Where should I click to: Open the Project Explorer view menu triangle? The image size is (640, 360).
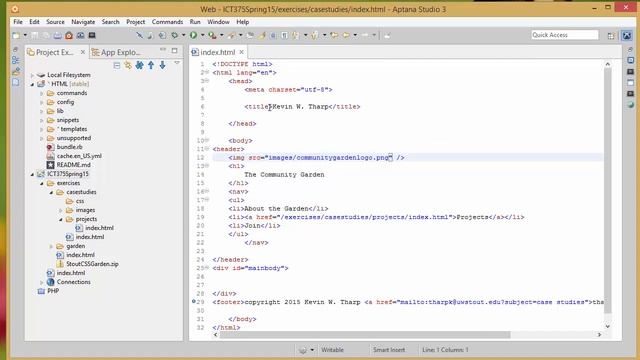177,63
